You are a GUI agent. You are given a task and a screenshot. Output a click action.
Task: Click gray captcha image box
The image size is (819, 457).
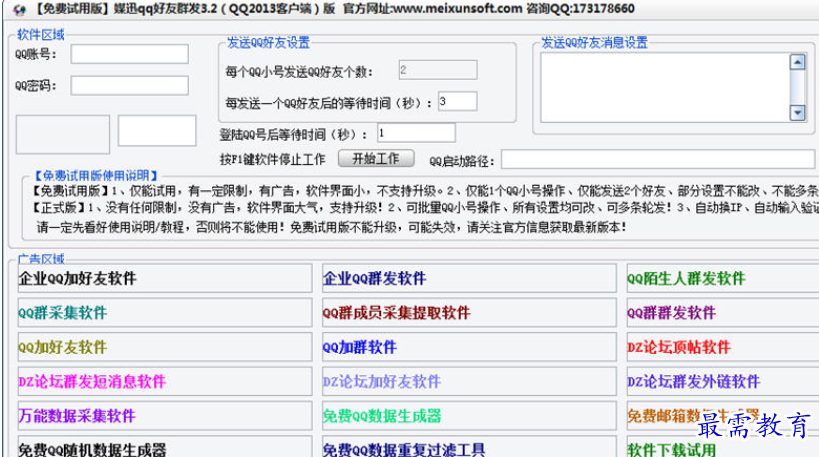[63, 134]
